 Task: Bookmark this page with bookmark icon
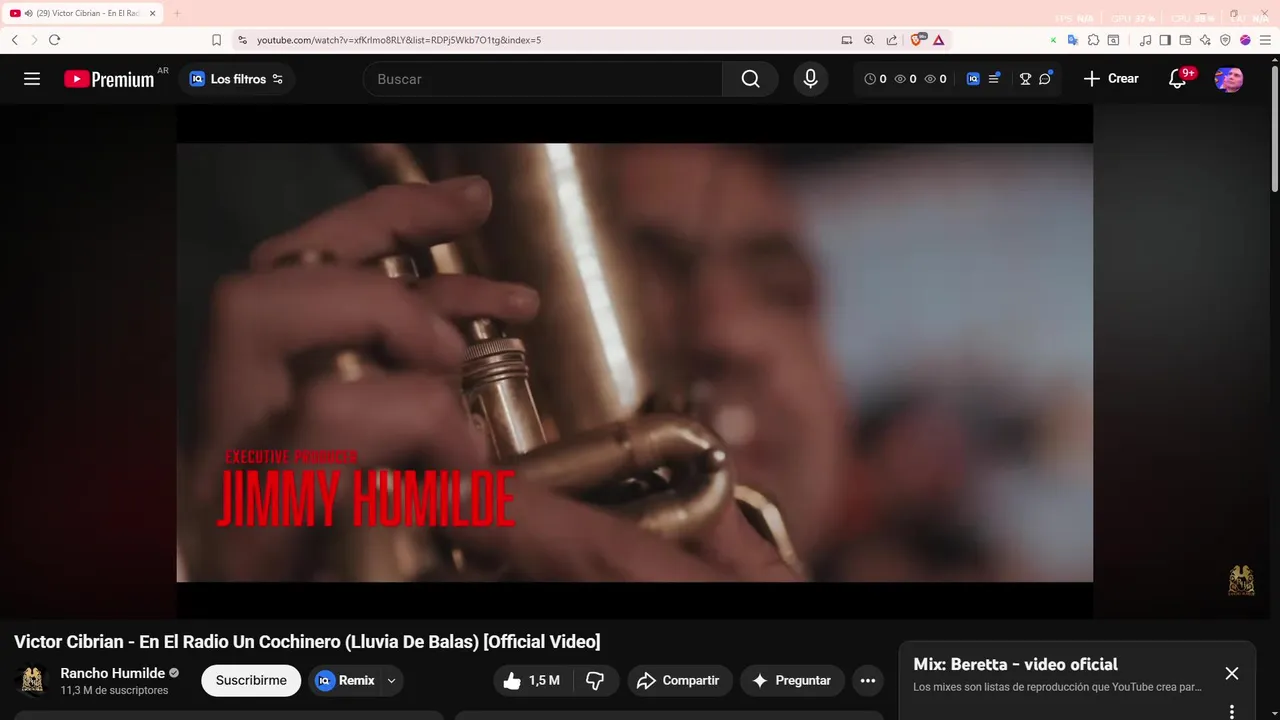(216, 40)
